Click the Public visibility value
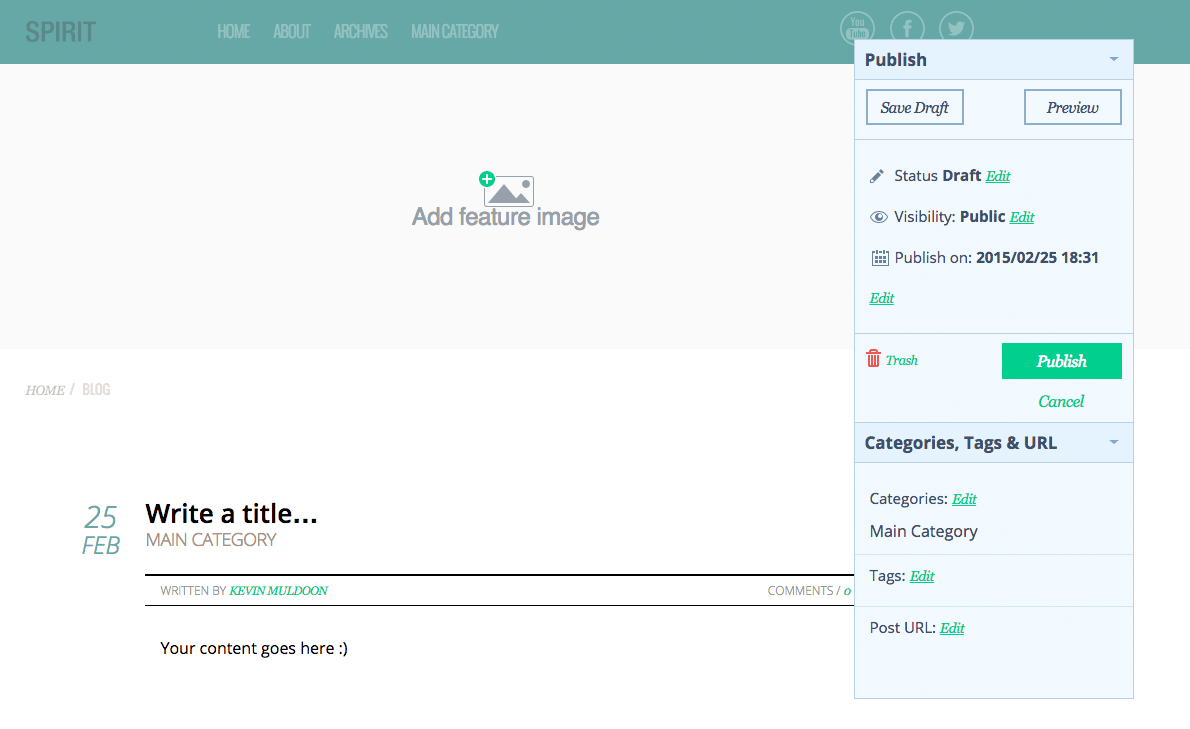Screen dimensions: 1190x729 pos(983,217)
